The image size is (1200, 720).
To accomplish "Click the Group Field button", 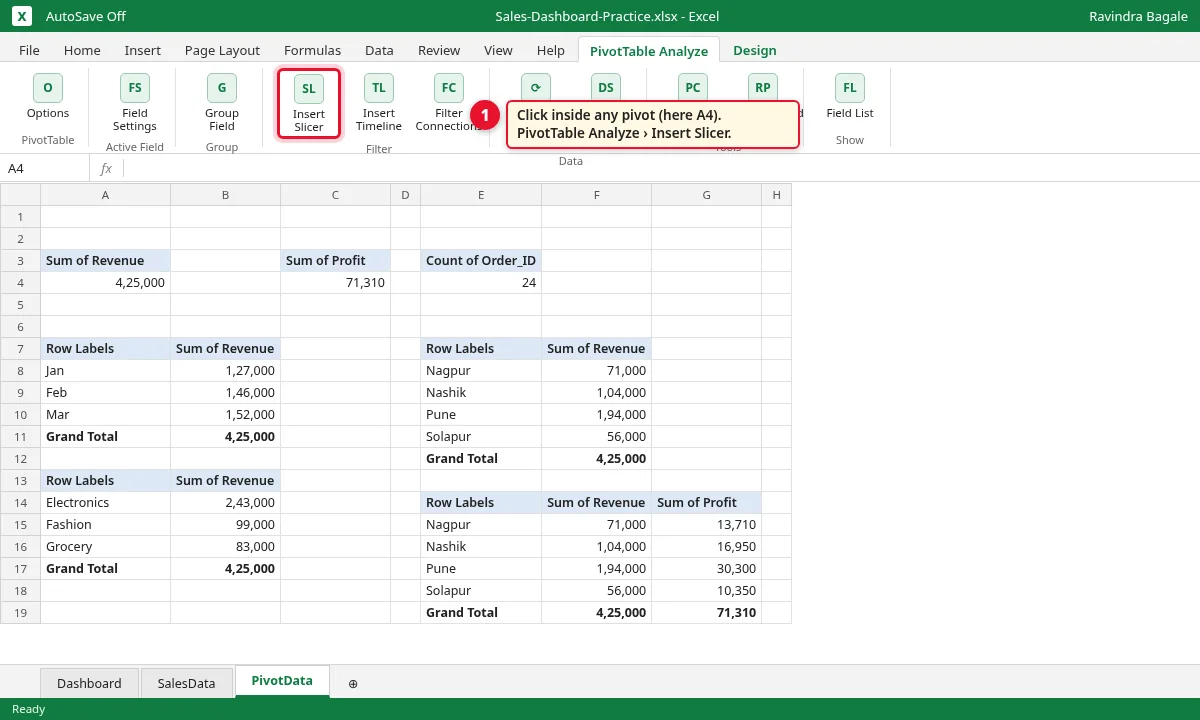I will (222, 104).
